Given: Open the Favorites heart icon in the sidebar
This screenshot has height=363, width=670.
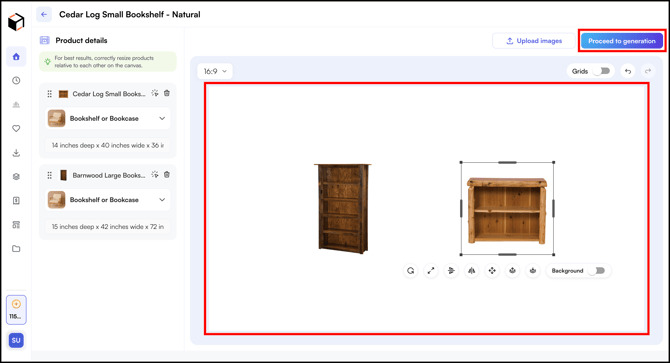Looking at the screenshot, I should point(16,128).
